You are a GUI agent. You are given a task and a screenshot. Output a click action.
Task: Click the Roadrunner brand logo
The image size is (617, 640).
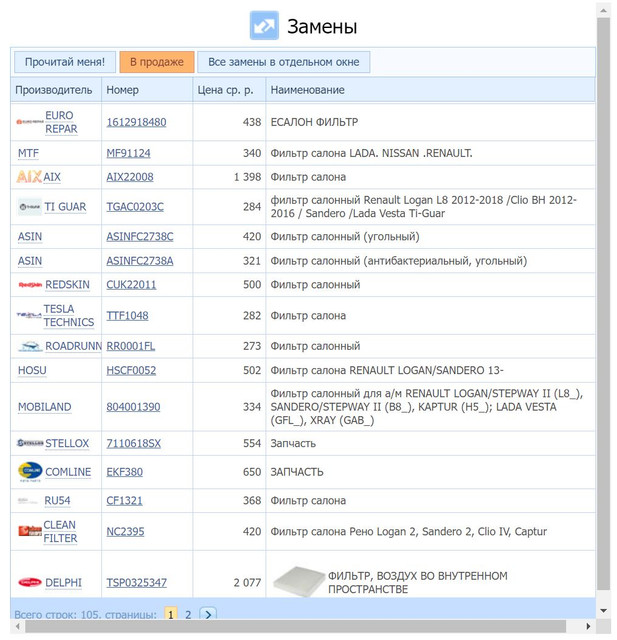coord(30,346)
